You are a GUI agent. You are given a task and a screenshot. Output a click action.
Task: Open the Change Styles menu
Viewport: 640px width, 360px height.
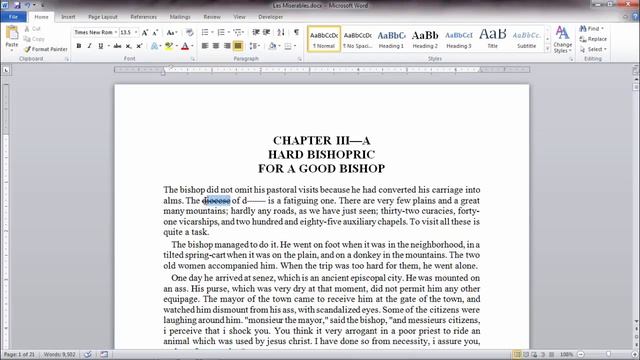click(x=562, y=39)
